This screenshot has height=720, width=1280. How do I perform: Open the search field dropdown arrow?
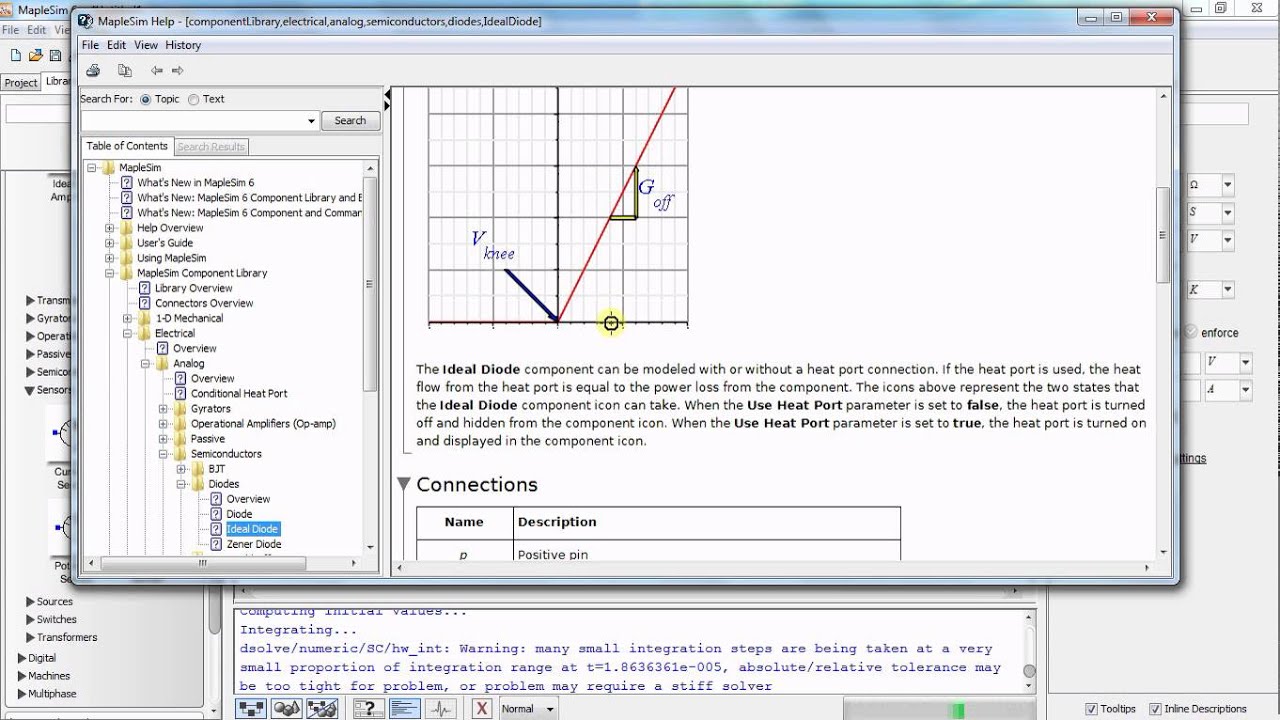coord(311,121)
